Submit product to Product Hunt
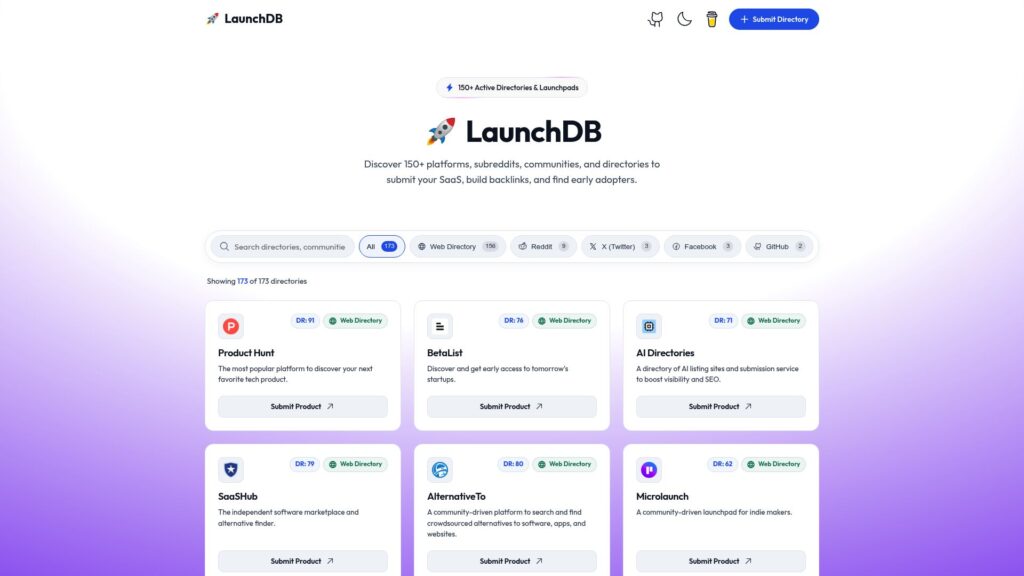The image size is (1024, 576). coord(303,406)
